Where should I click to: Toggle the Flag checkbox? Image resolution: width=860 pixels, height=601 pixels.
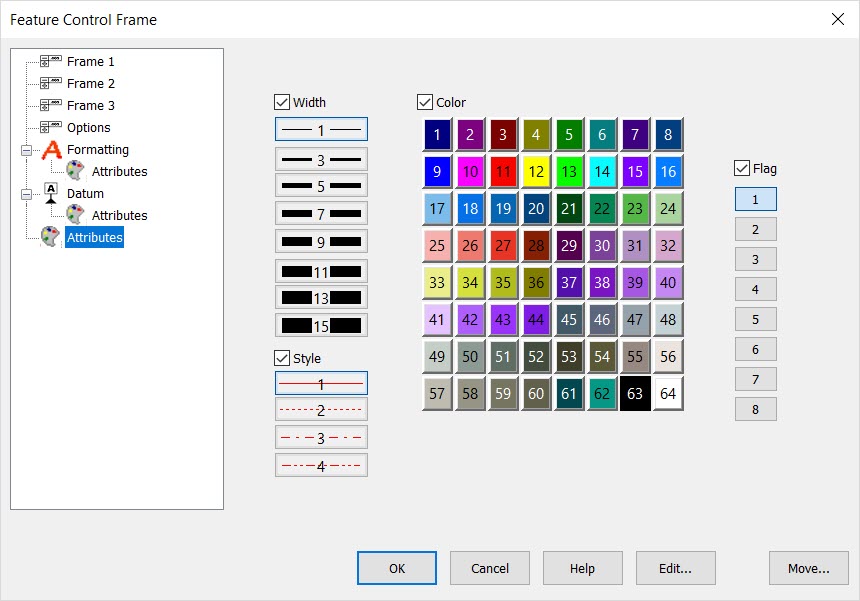(x=740, y=168)
